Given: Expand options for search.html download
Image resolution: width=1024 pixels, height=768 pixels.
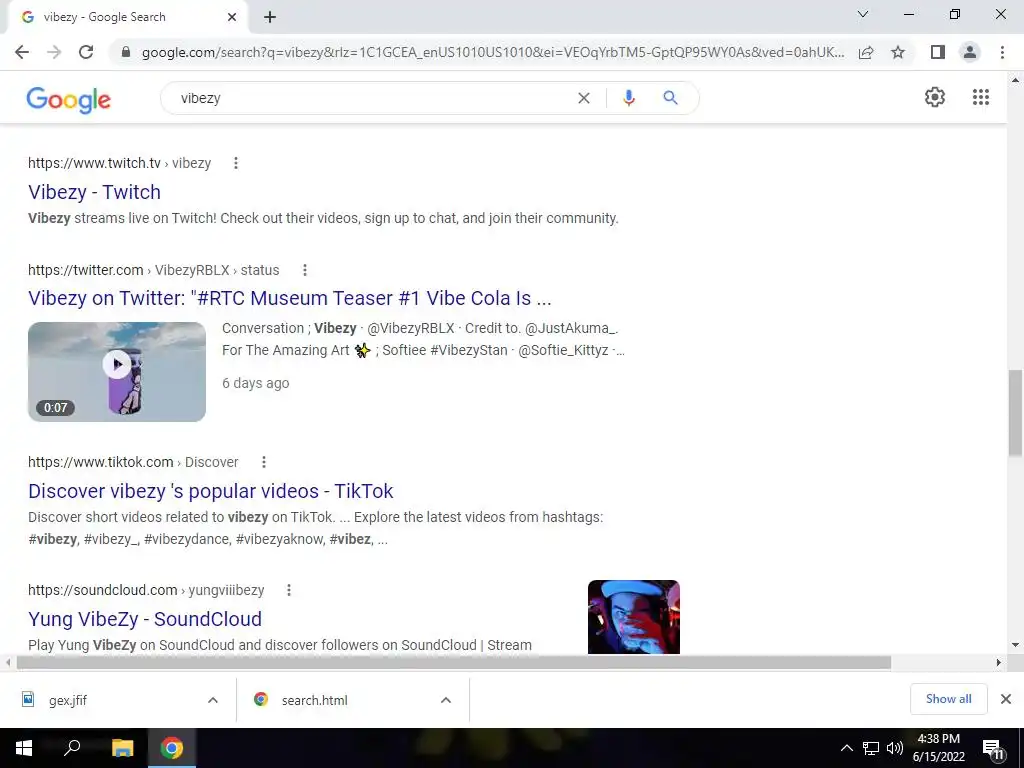Looking at the screenshot, I should tap(446, 700).
